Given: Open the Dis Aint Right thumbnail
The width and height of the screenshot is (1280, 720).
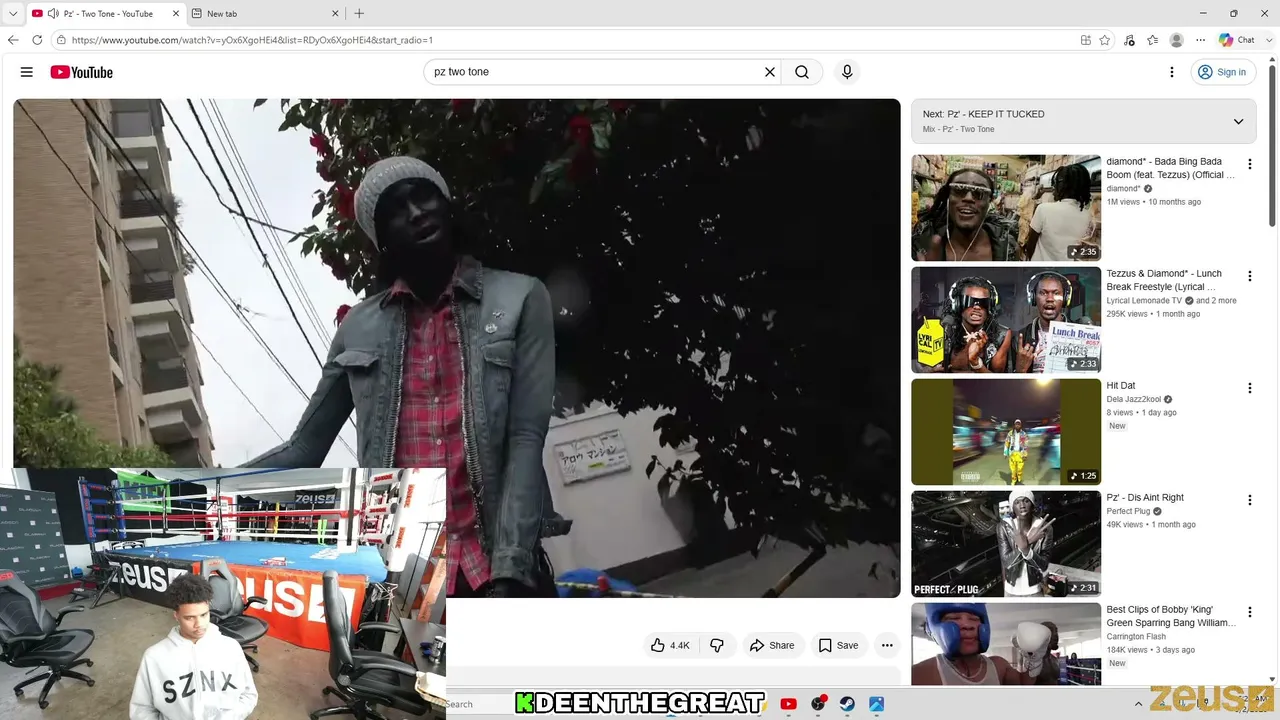Looking at the screenshot, I should pyautogui.click(x=1006, y=544).
